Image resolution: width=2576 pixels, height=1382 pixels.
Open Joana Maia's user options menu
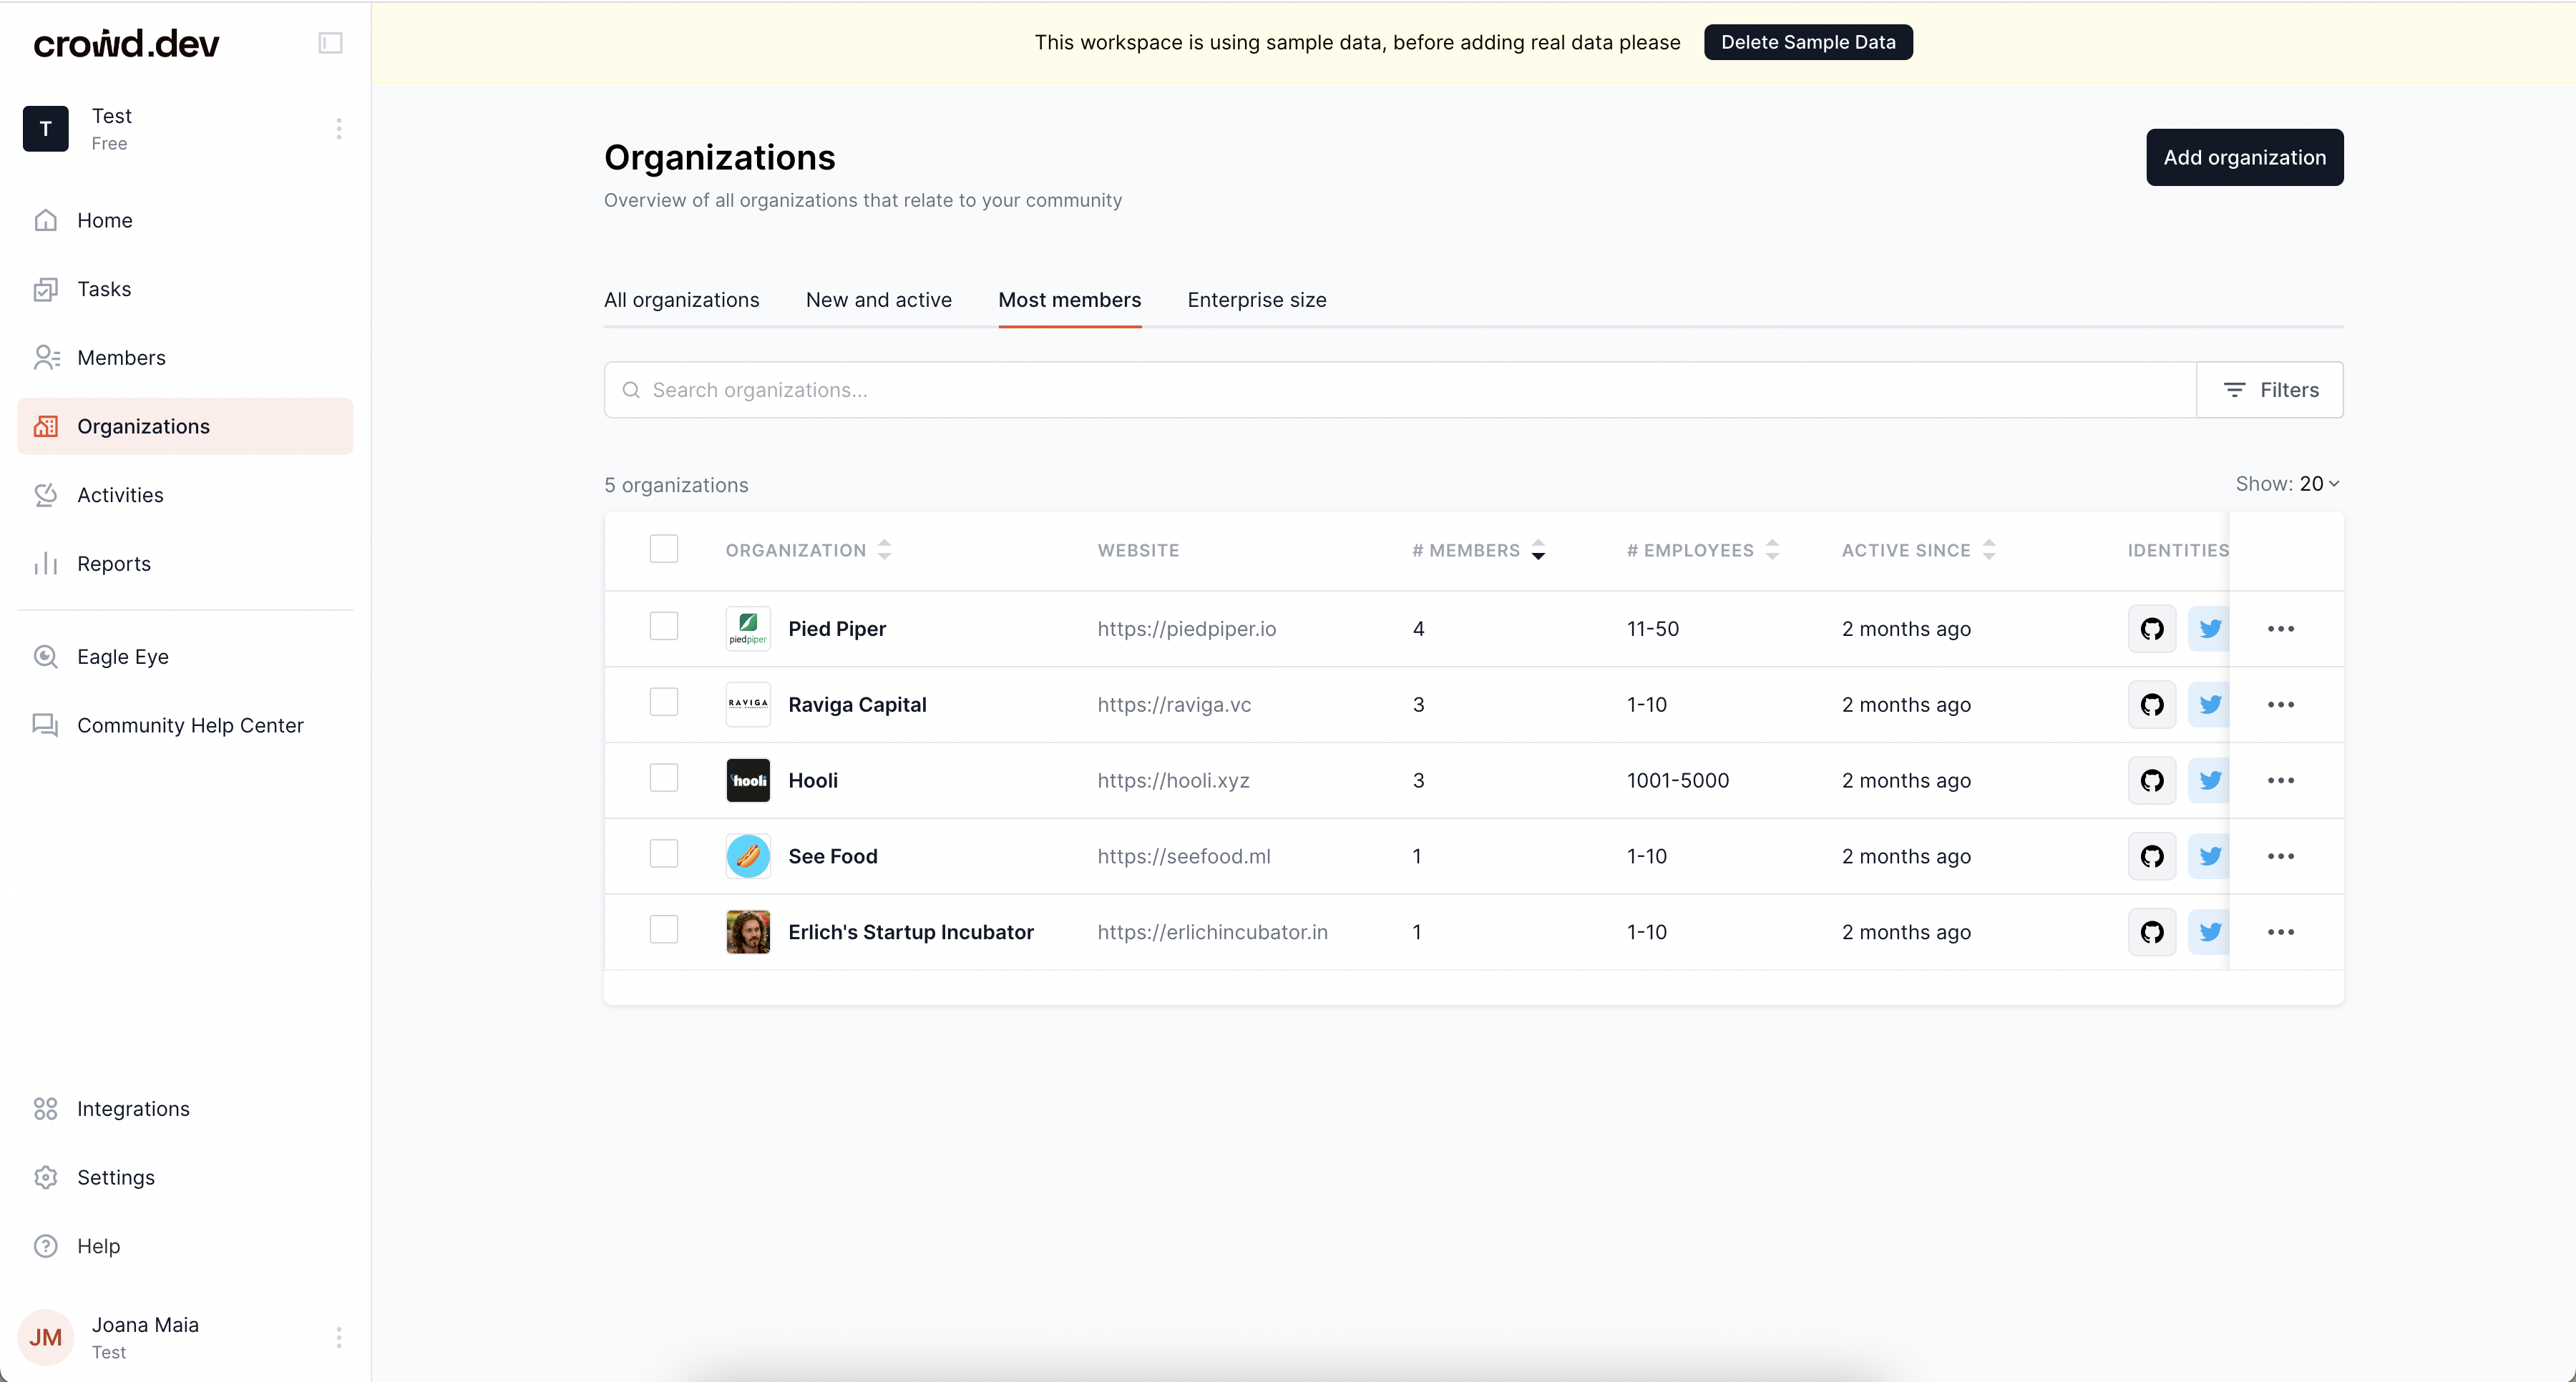339,1338
